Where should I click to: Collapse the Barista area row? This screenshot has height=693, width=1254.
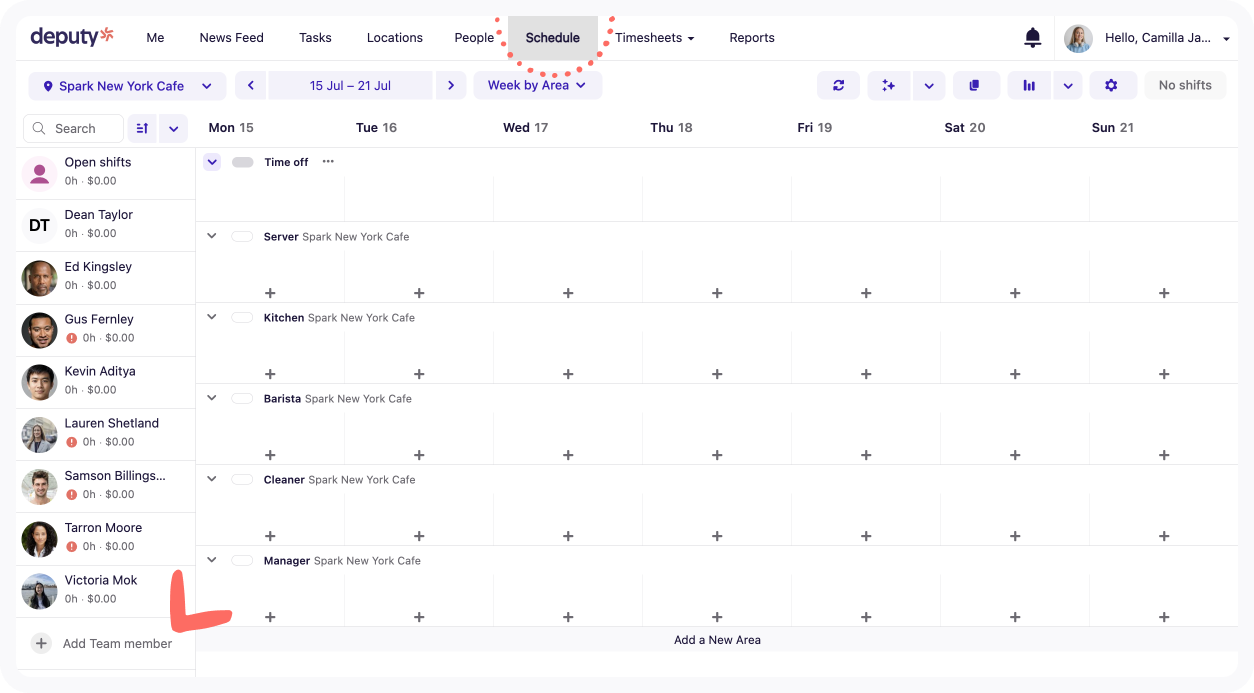[x=211, y=398]
